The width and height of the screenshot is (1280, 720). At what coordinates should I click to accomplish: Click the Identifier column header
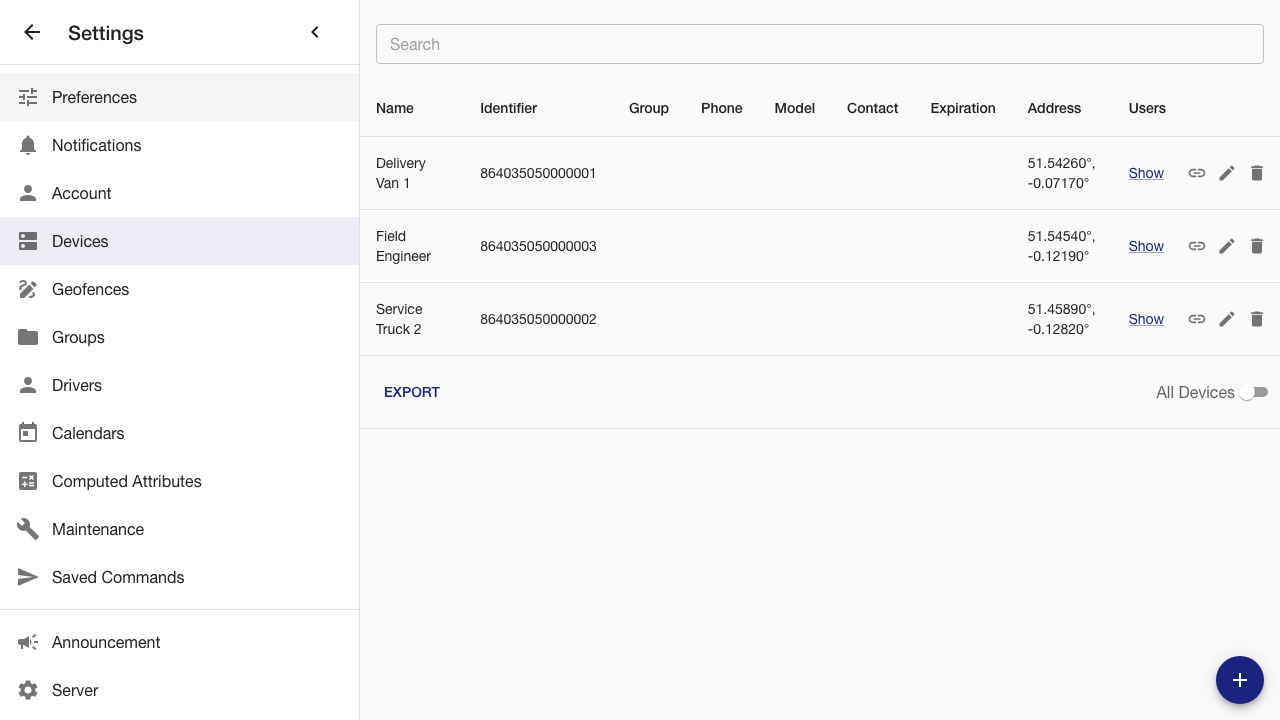click(x=508, y=108)
